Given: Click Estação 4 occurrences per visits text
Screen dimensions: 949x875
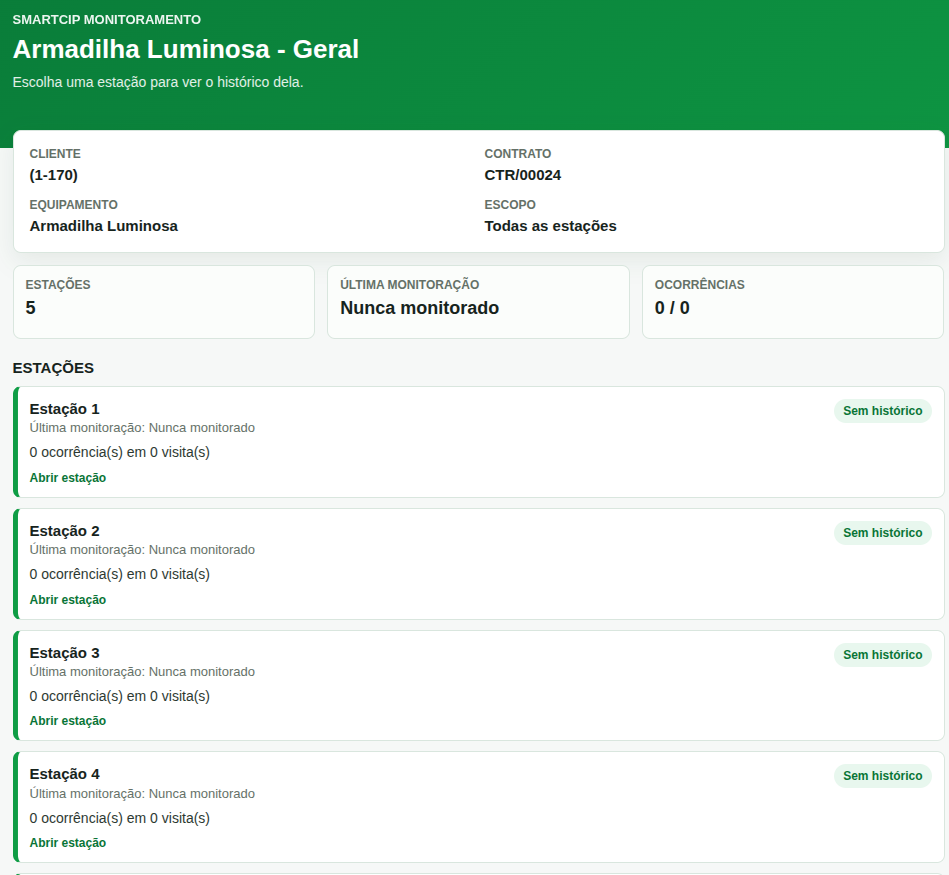Looking at the screenshot, I should [x=120, y=818].
